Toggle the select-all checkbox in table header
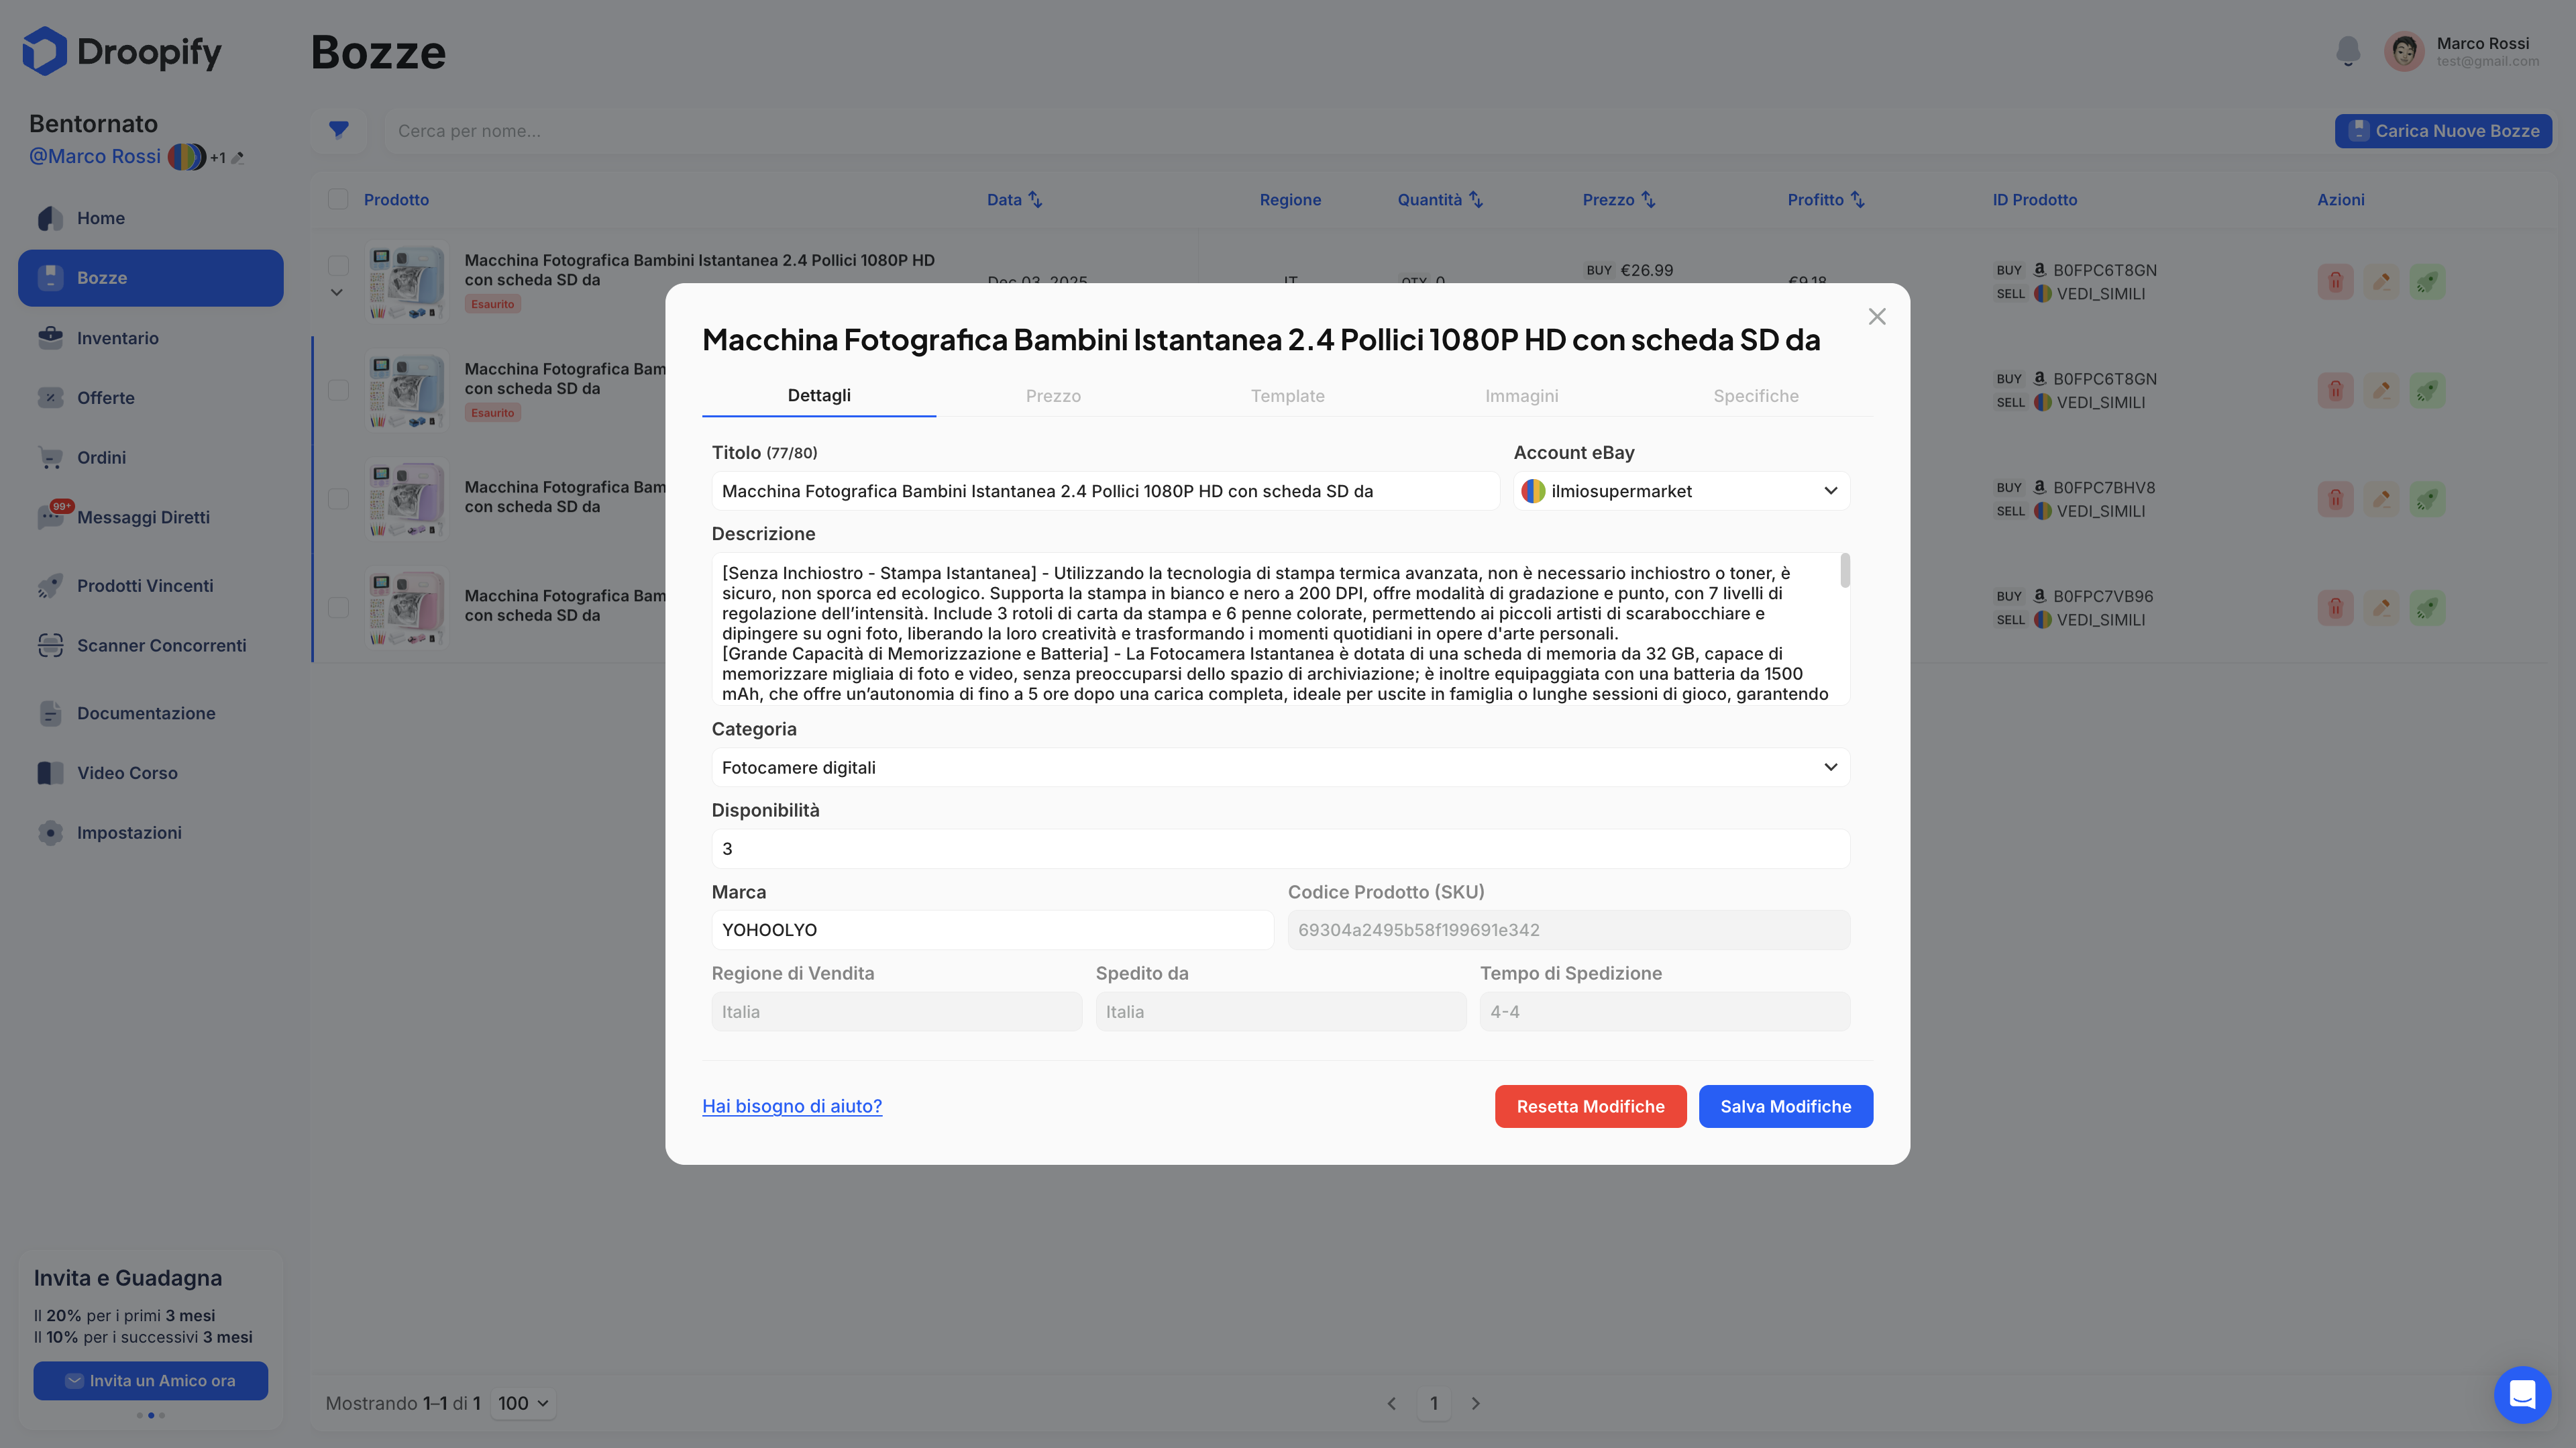Viewport: 2576px width, 1448px height. click(338, 199)
